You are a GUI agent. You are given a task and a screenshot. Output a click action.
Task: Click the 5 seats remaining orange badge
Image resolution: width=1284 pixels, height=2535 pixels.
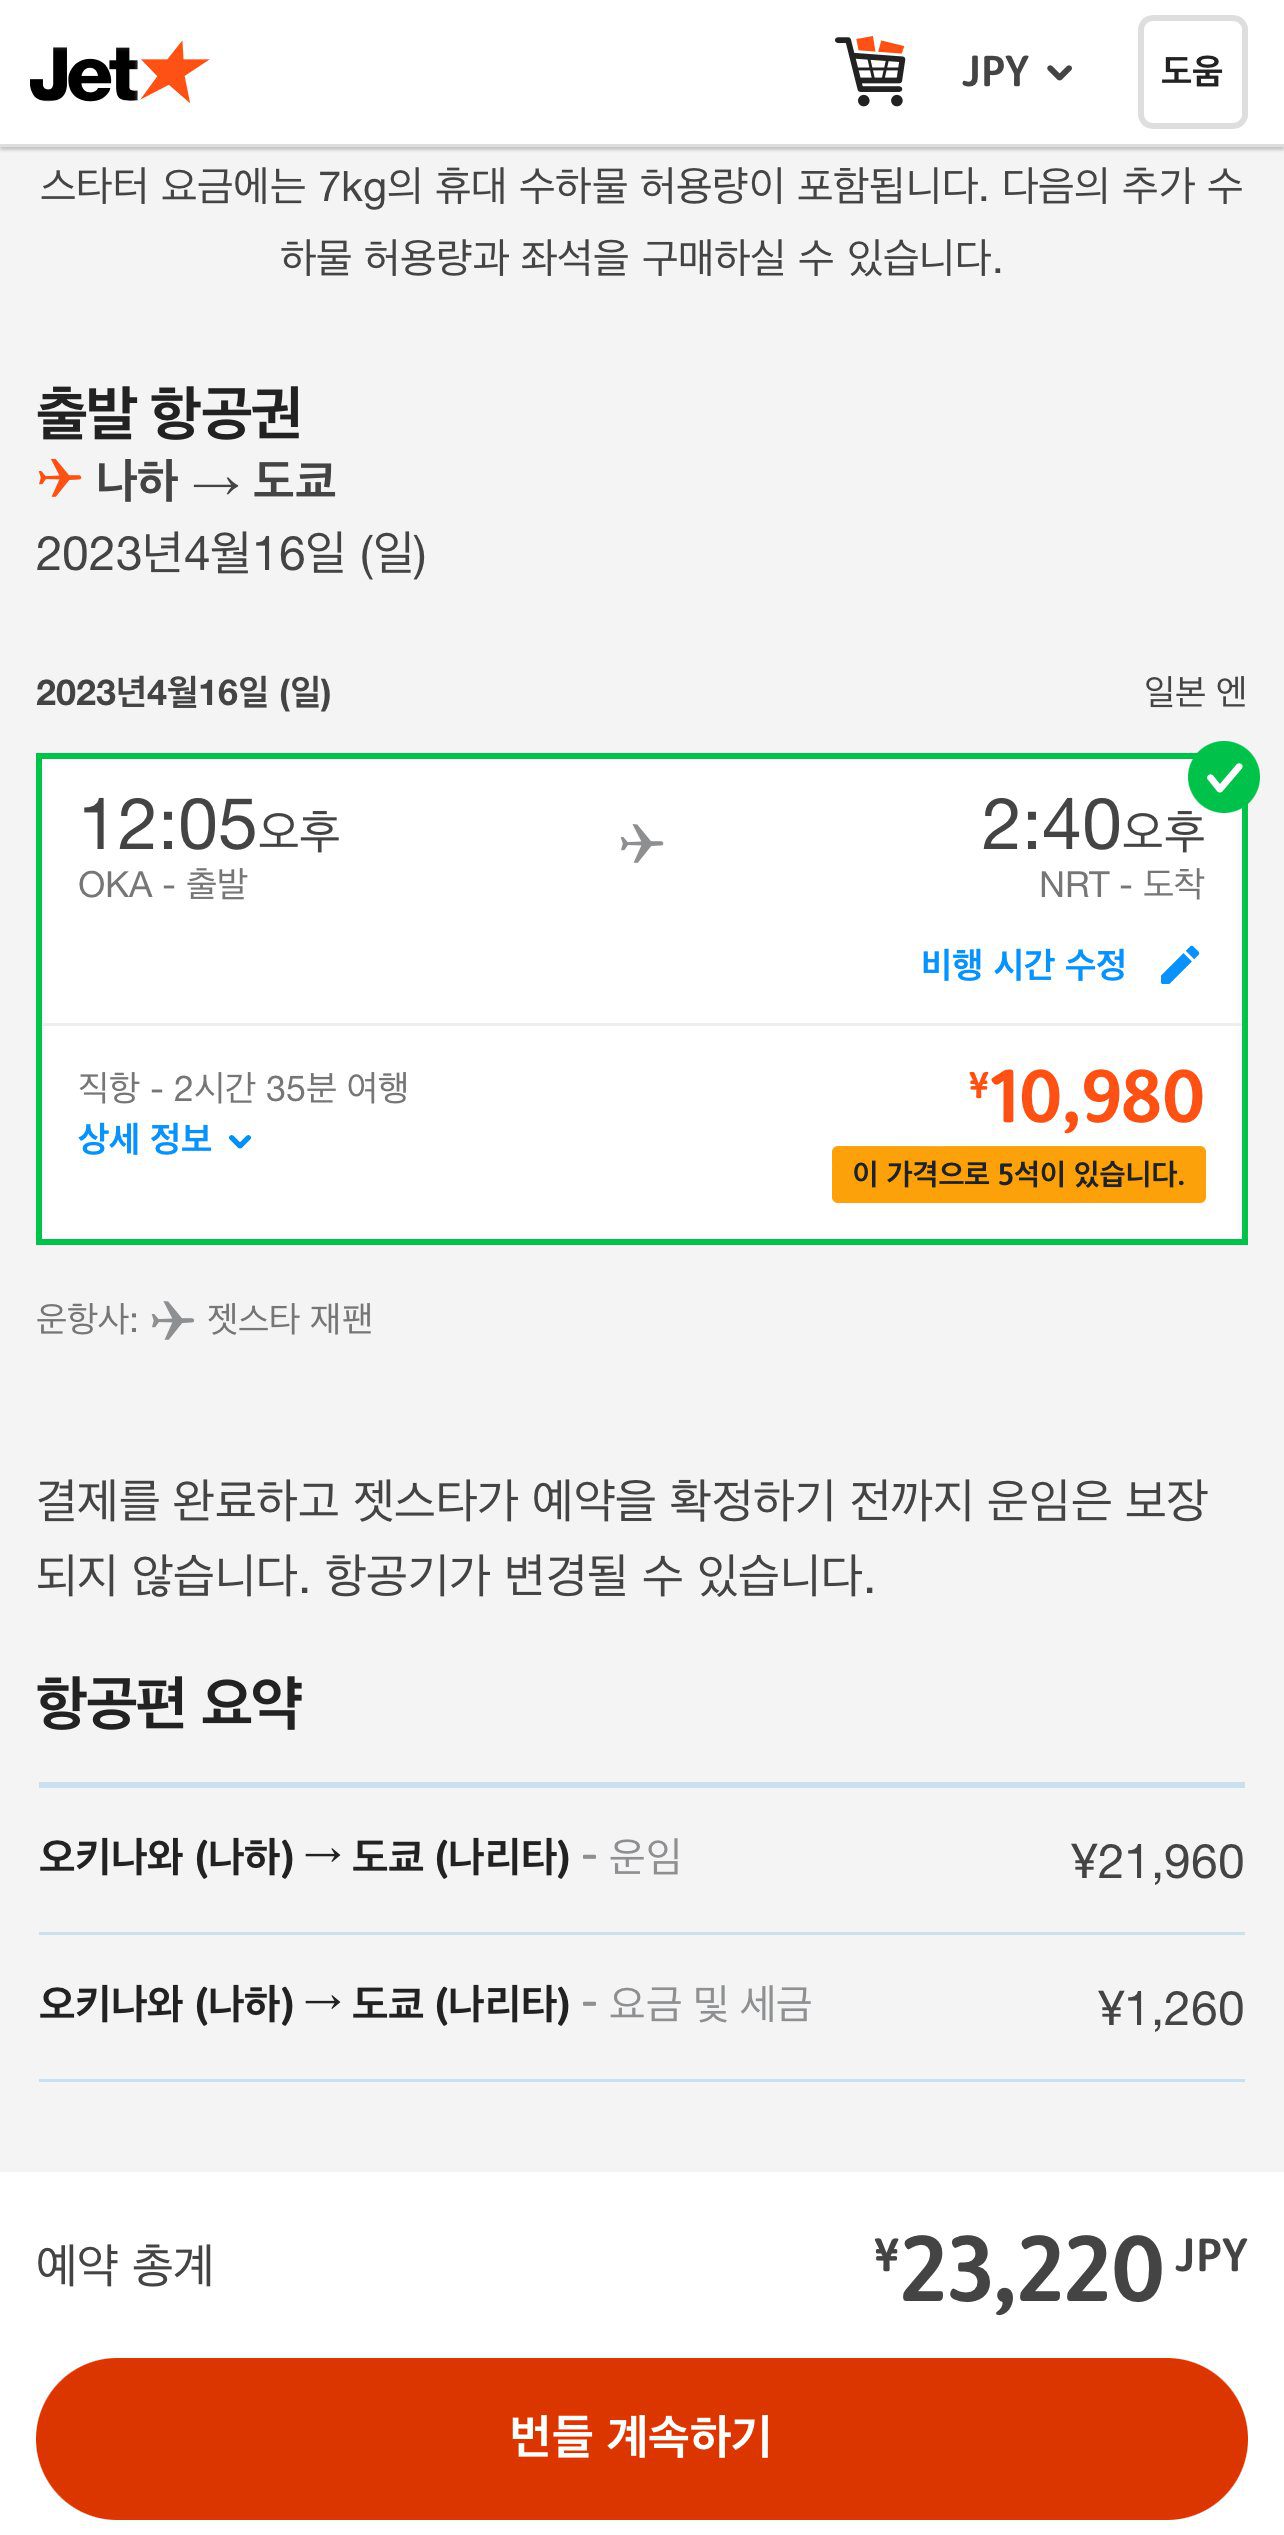click(x=1018, y=1174)
